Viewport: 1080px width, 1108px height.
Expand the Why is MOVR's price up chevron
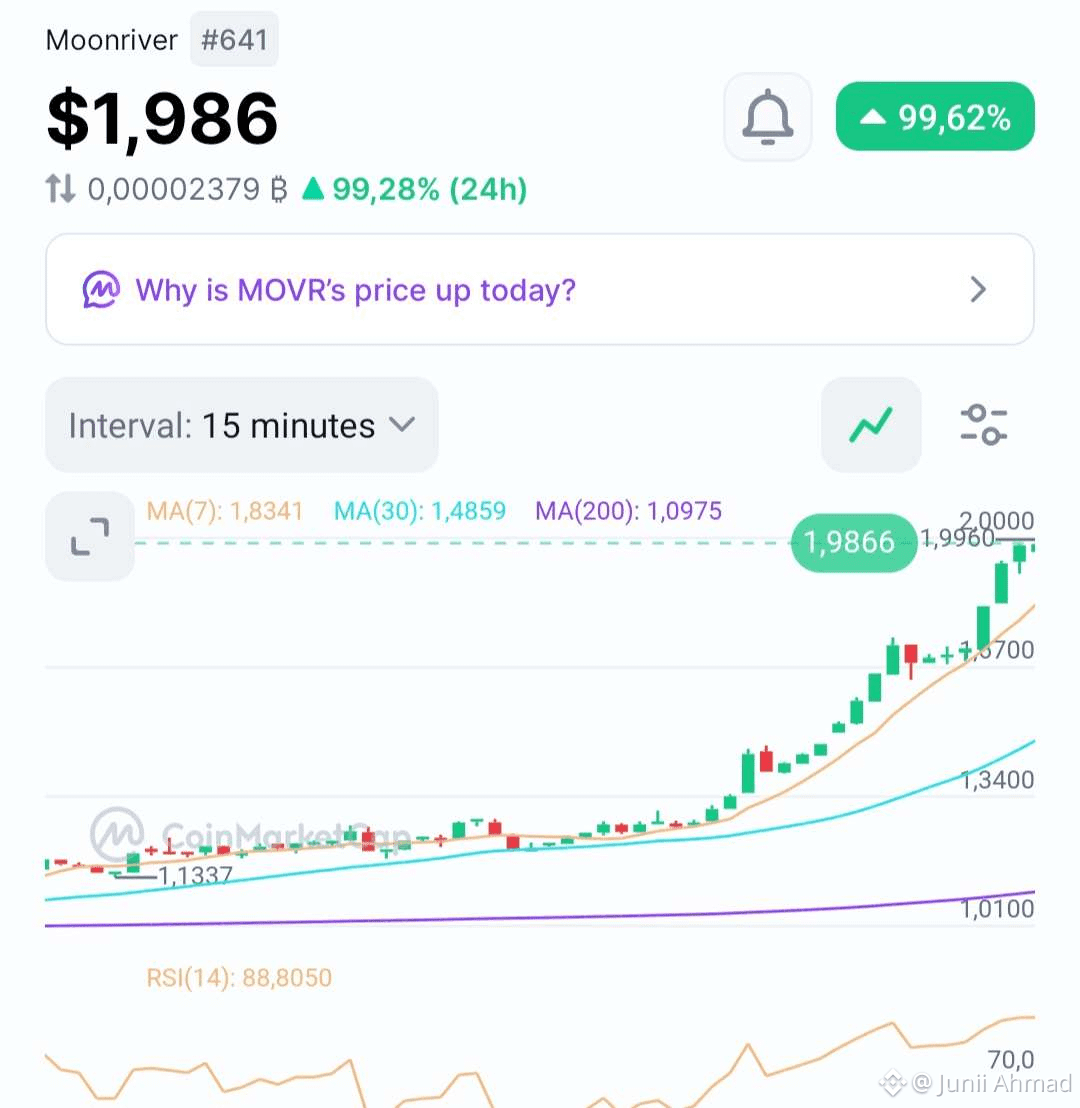point(978,290)
